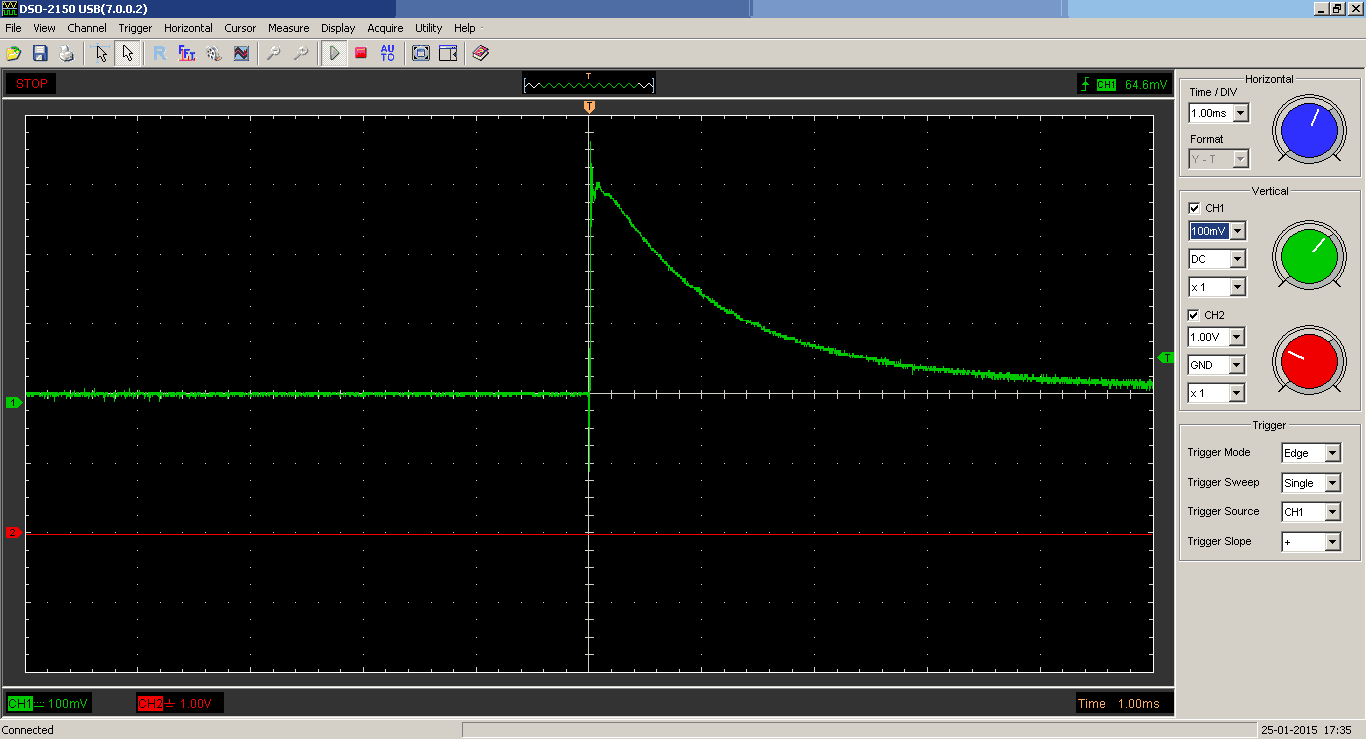
Task: Open the Help menu
Action: click(464, 28)
